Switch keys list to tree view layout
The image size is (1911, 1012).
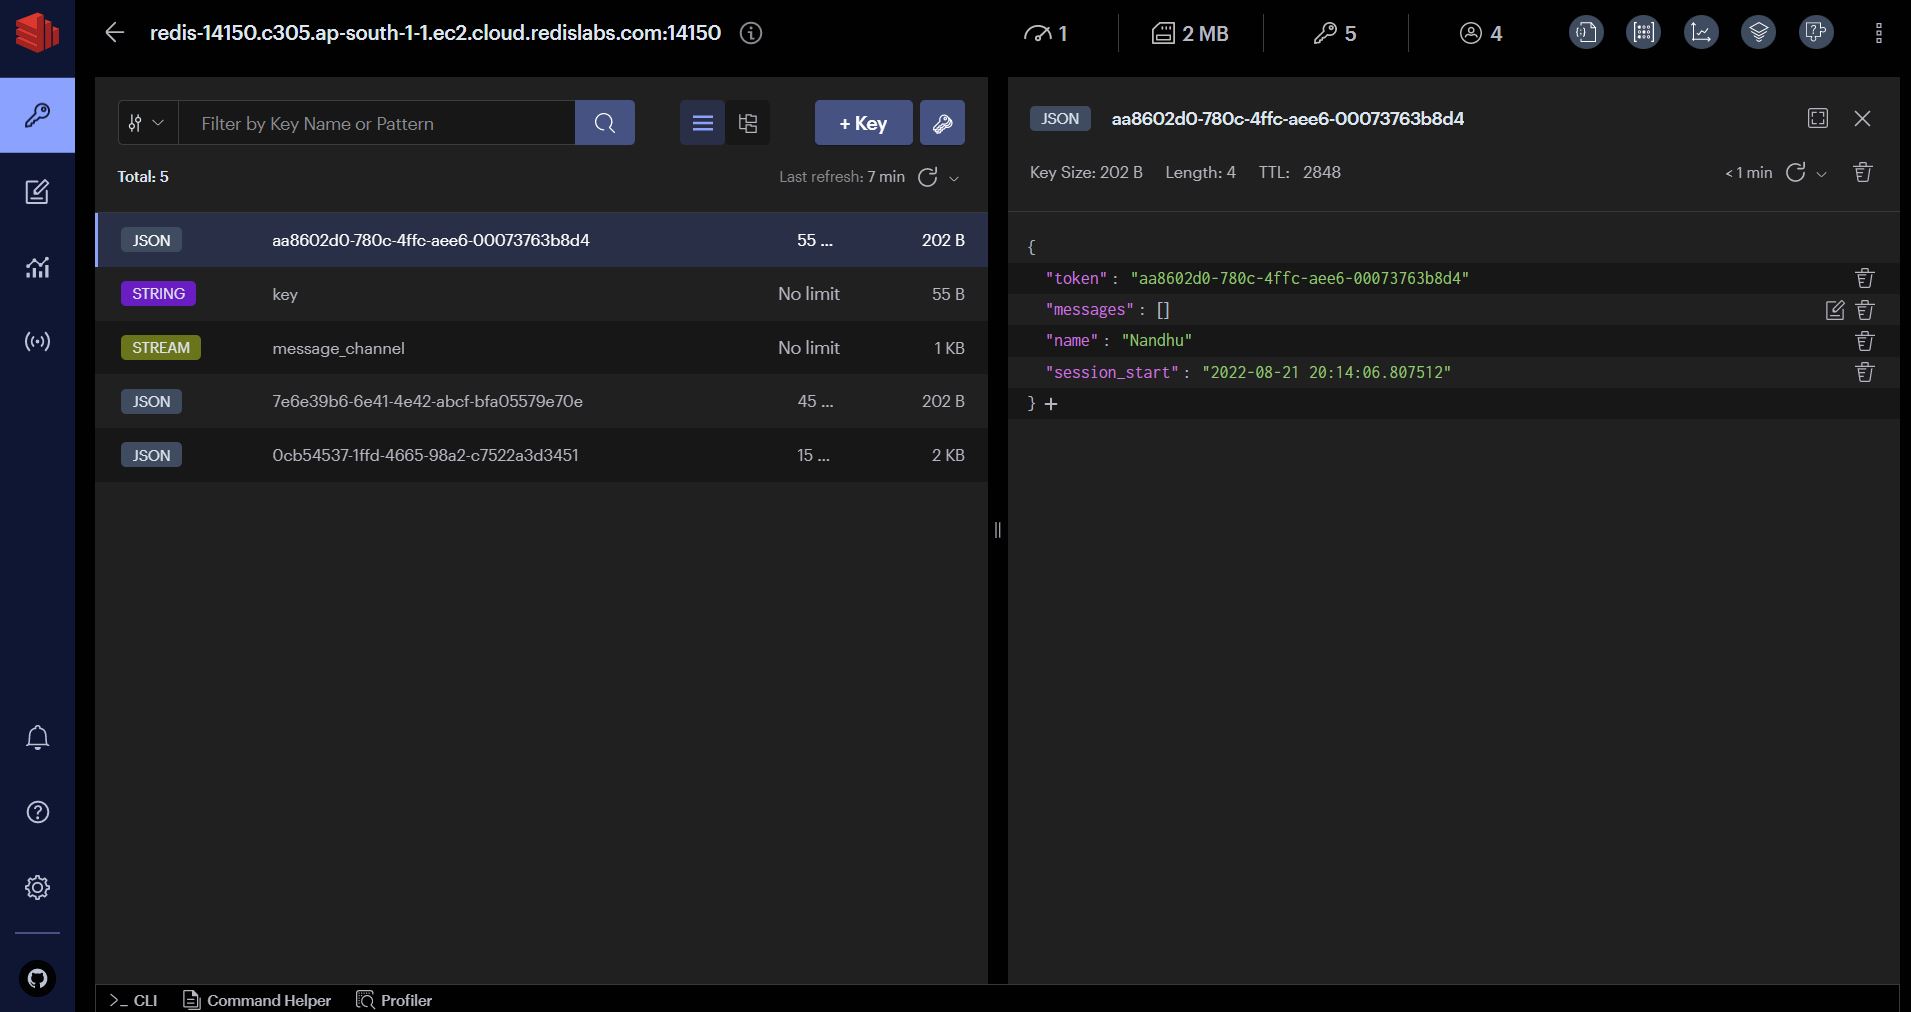point(747,123)
